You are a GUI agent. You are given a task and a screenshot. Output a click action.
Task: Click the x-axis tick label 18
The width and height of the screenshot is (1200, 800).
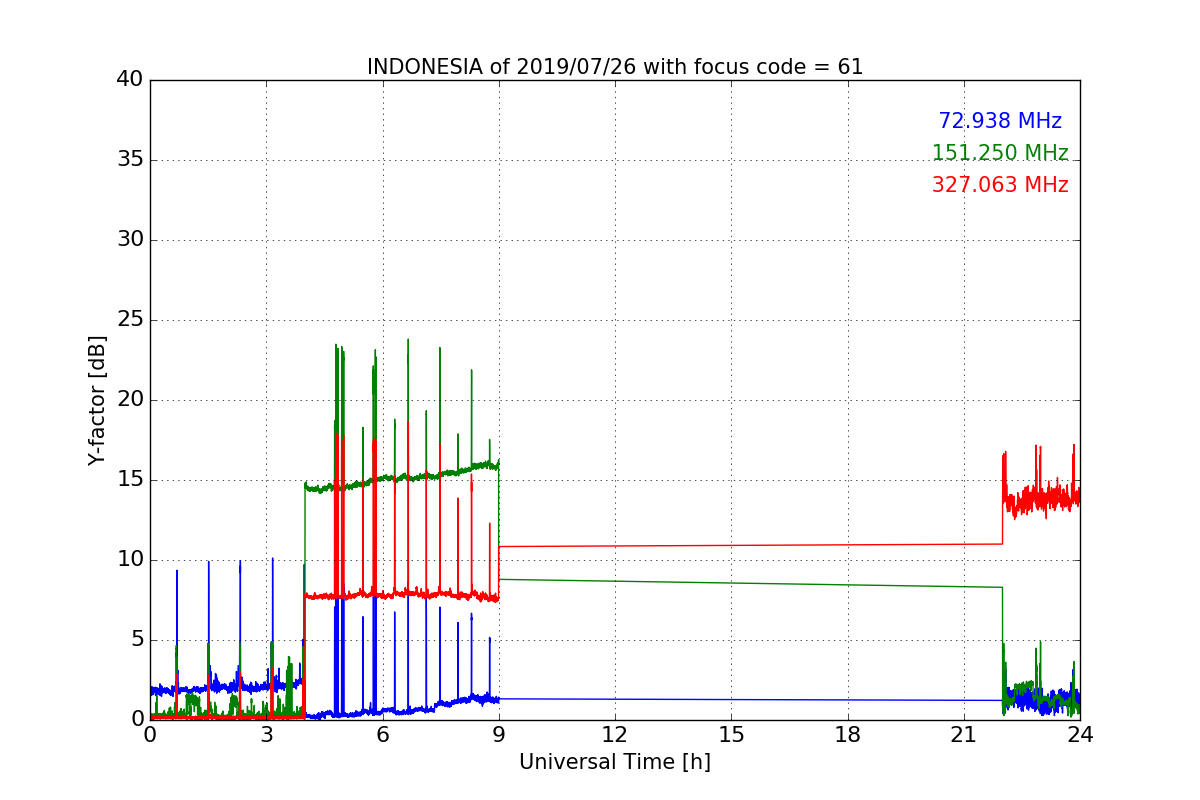click(848, 734)
